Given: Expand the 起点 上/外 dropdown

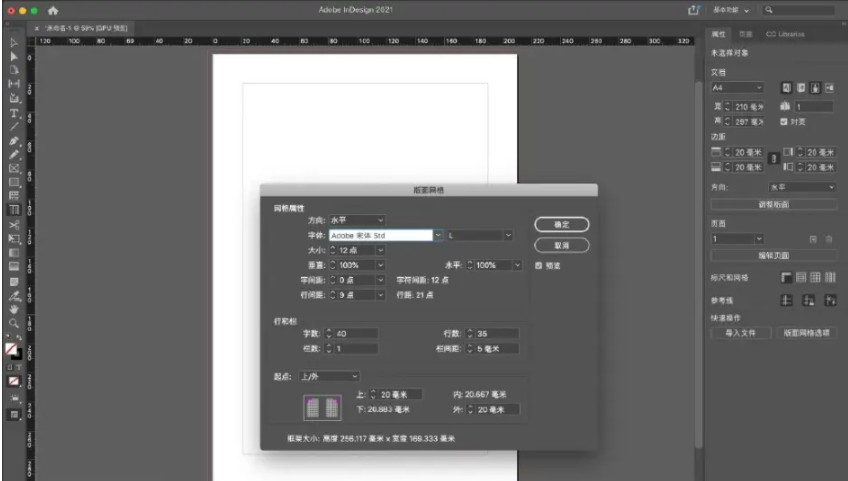Looking at the screenshot, I should 328,376.
